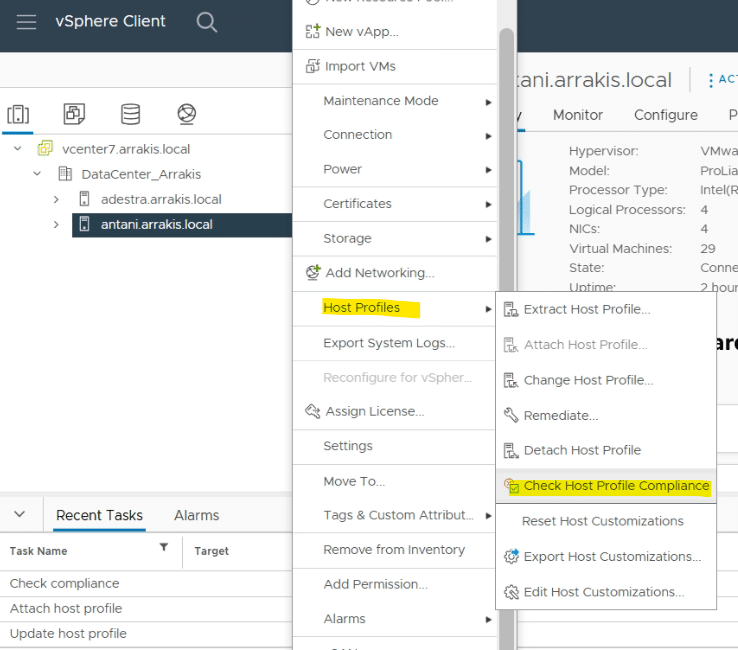Select Reconfigure for vSphere menu entry
Image resolution: width=738 pixels, height=650 pixels.
pyautogui.click(x=394, y=377)
